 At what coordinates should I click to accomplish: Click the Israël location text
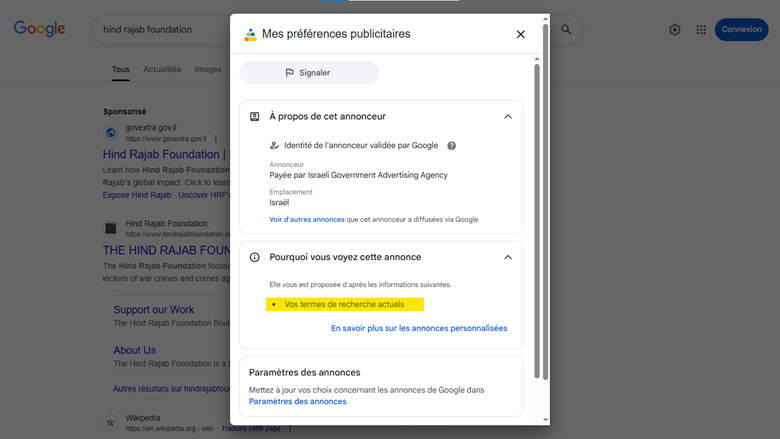tap(279, 203)
